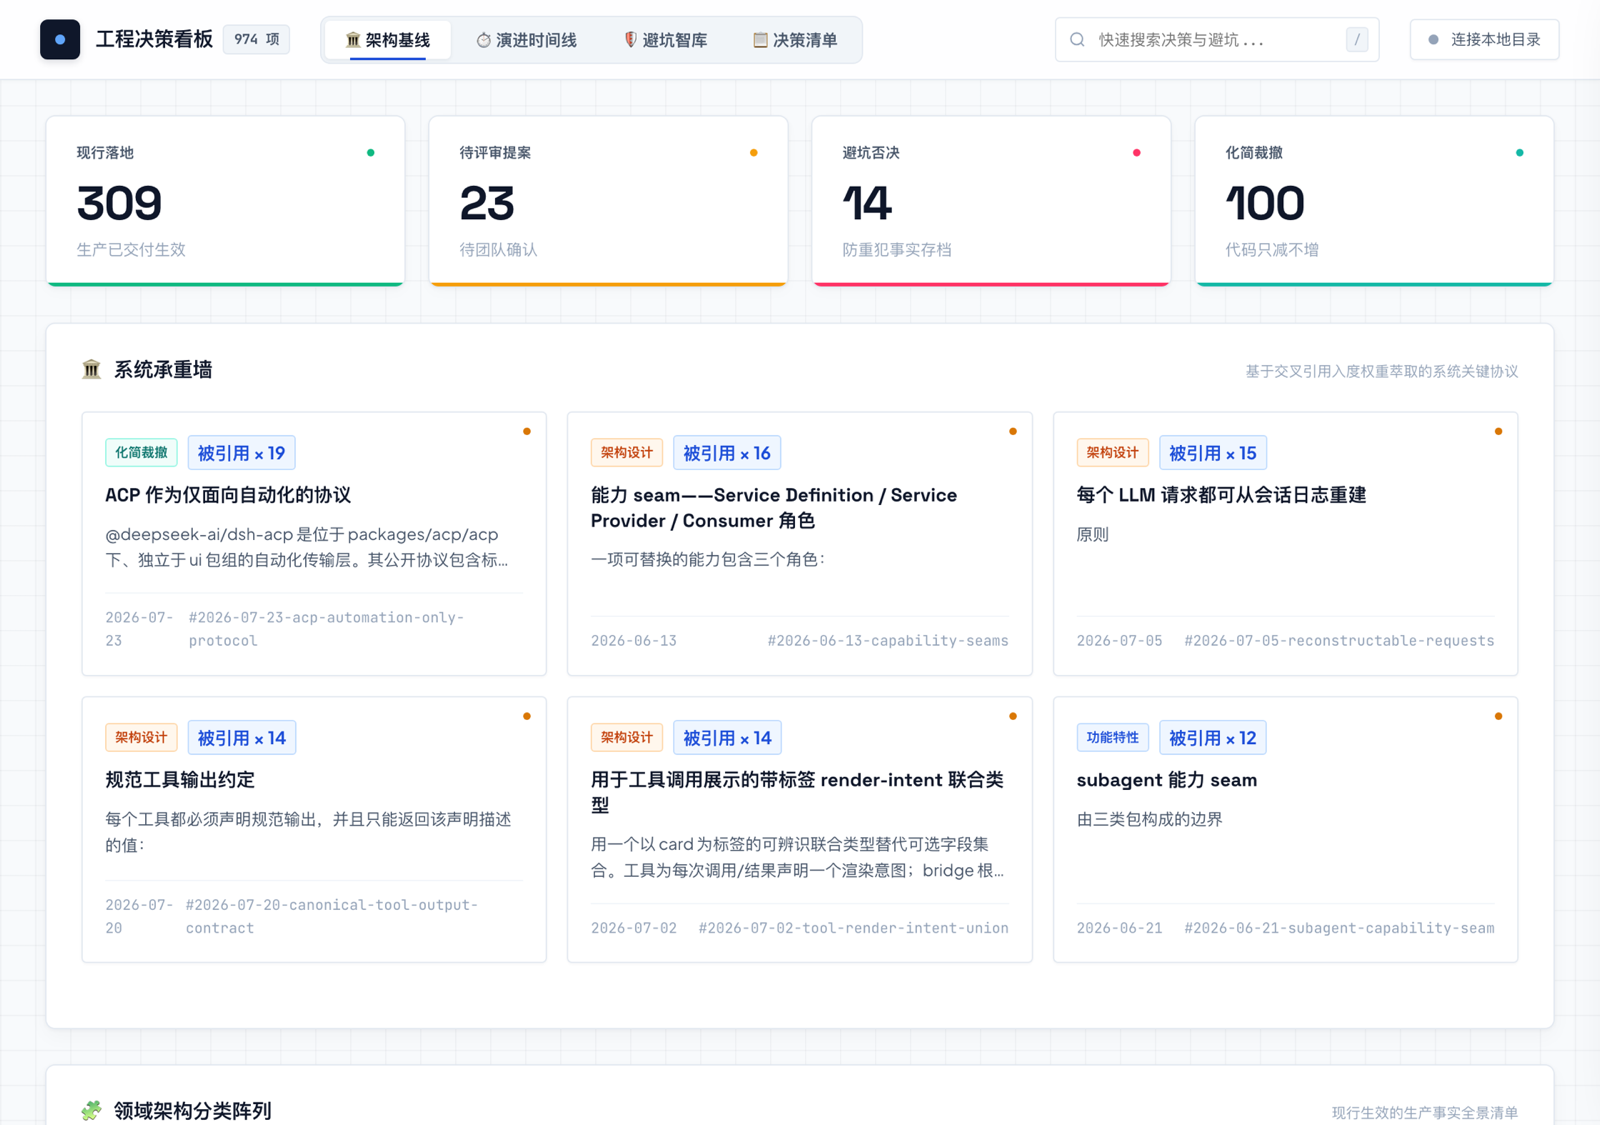
Task: Open the subagent 能力 seam card title
Action: click(x=1167, y=780)
